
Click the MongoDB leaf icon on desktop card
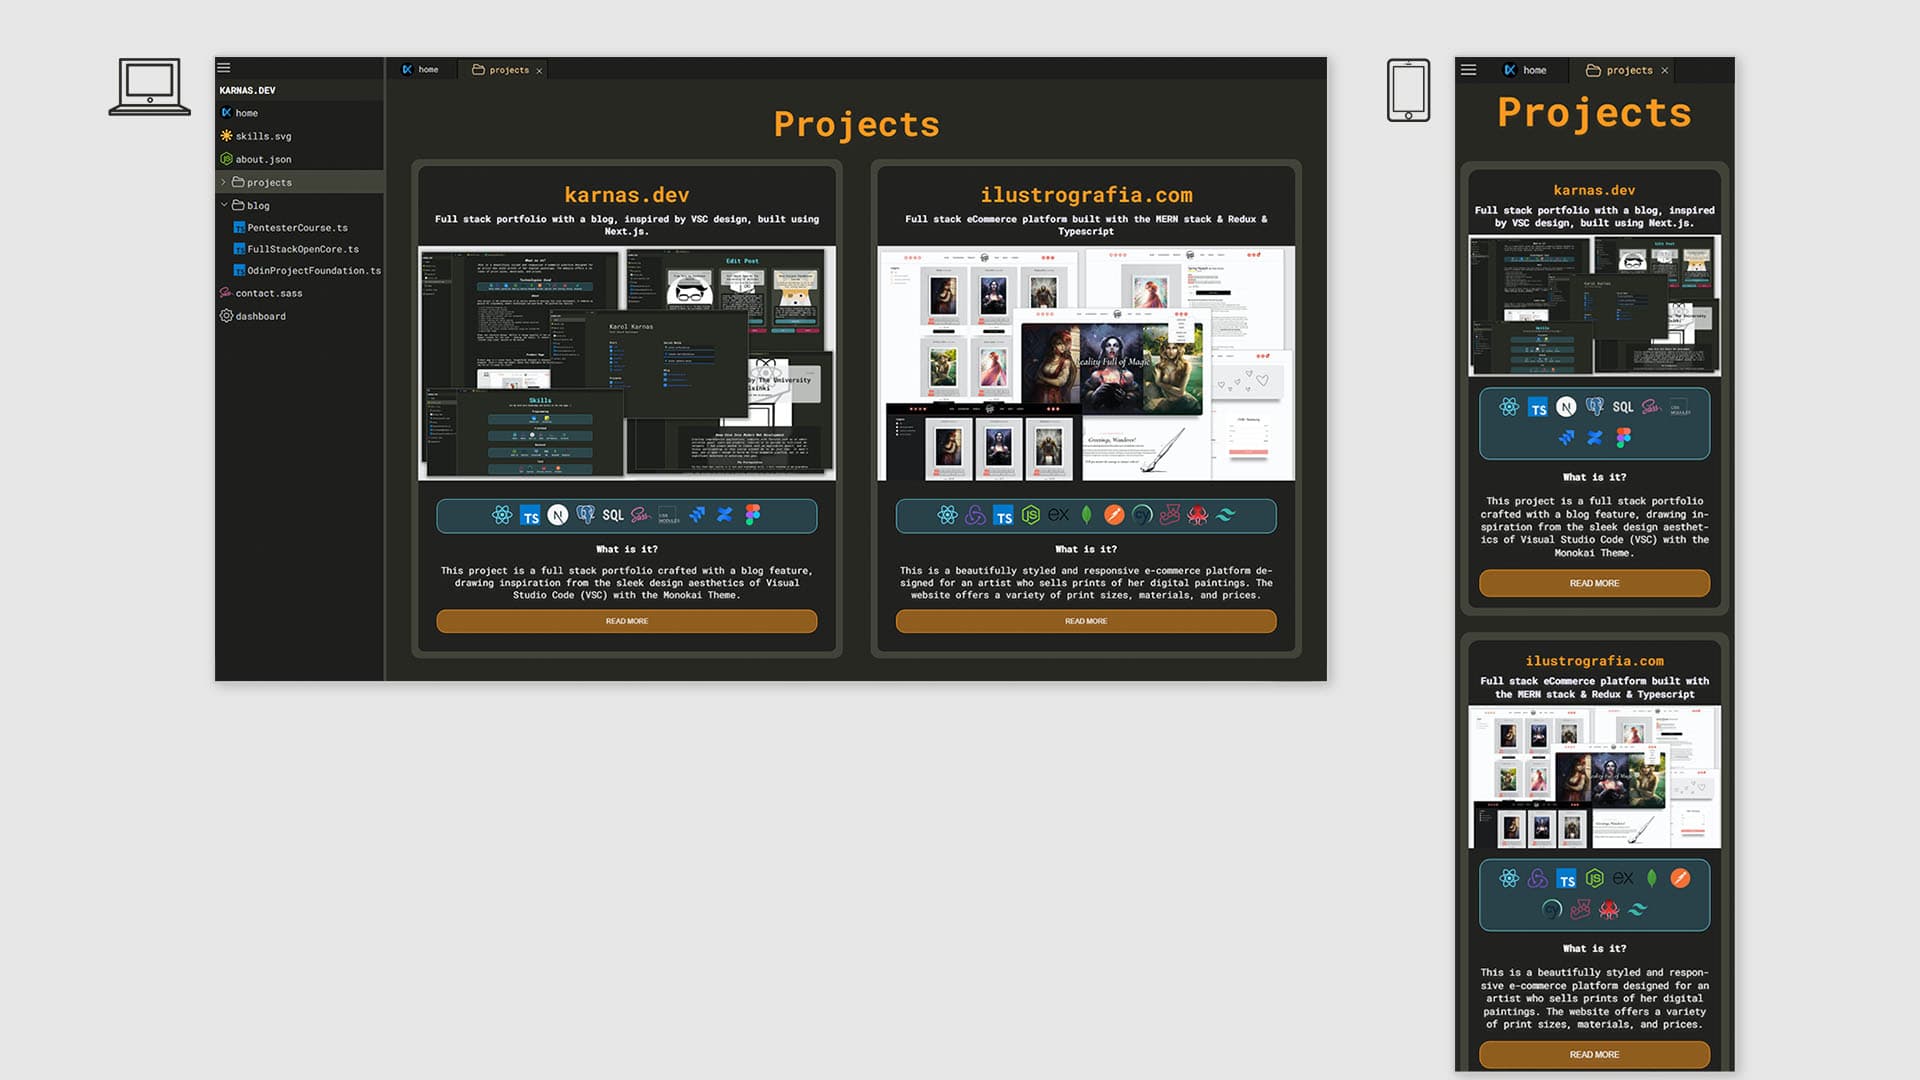tap(1087, 515)
